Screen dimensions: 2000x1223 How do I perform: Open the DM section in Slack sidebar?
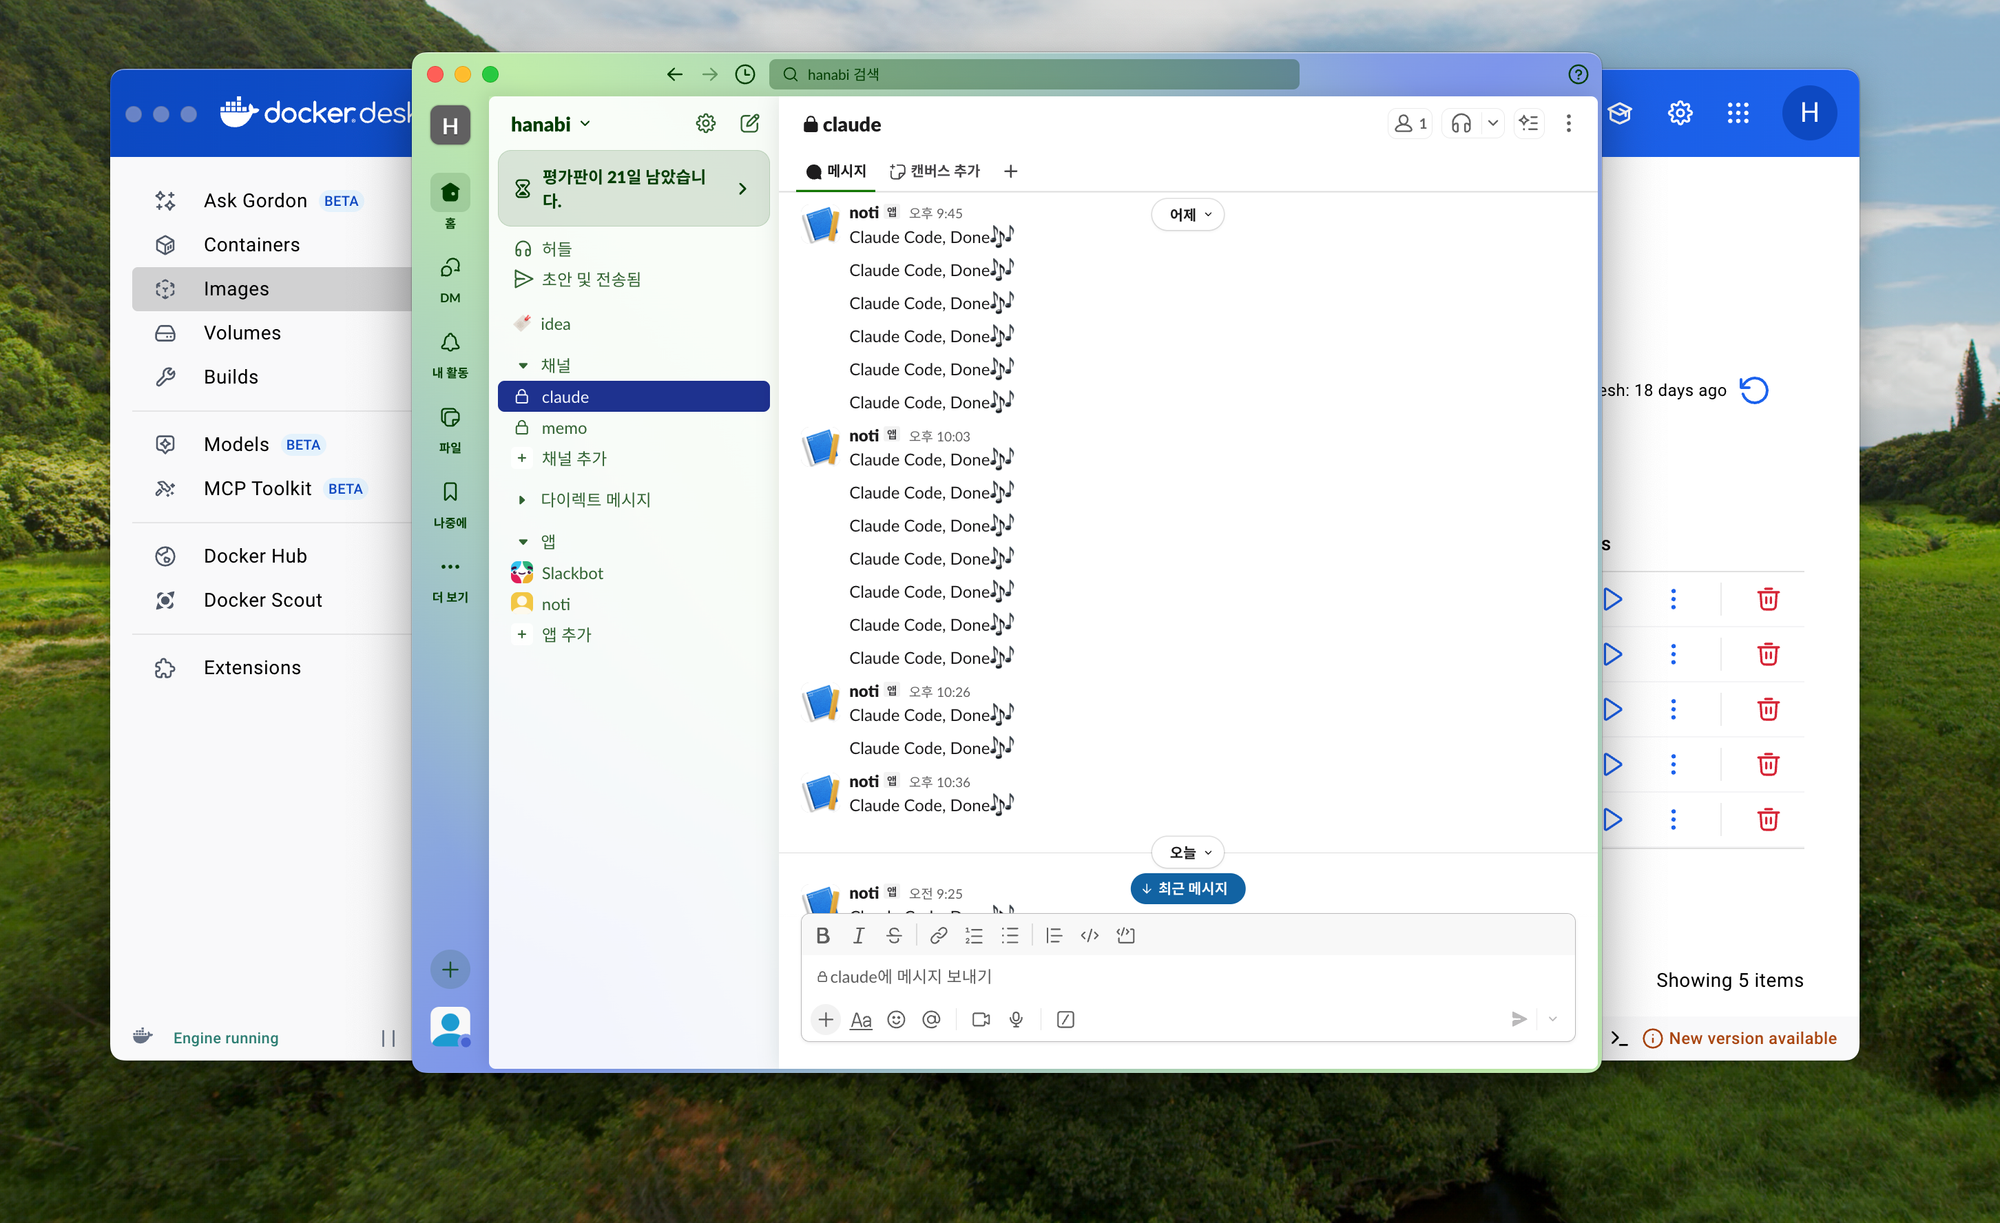pyautogui.click(x=450, y=277)
